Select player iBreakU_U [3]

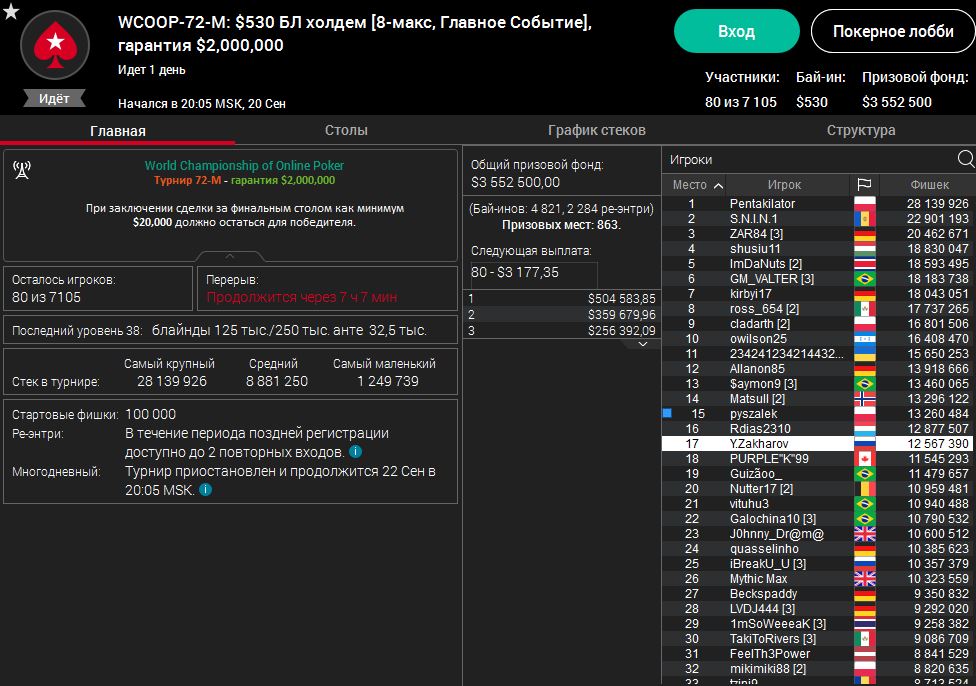[x=817, y=563]
